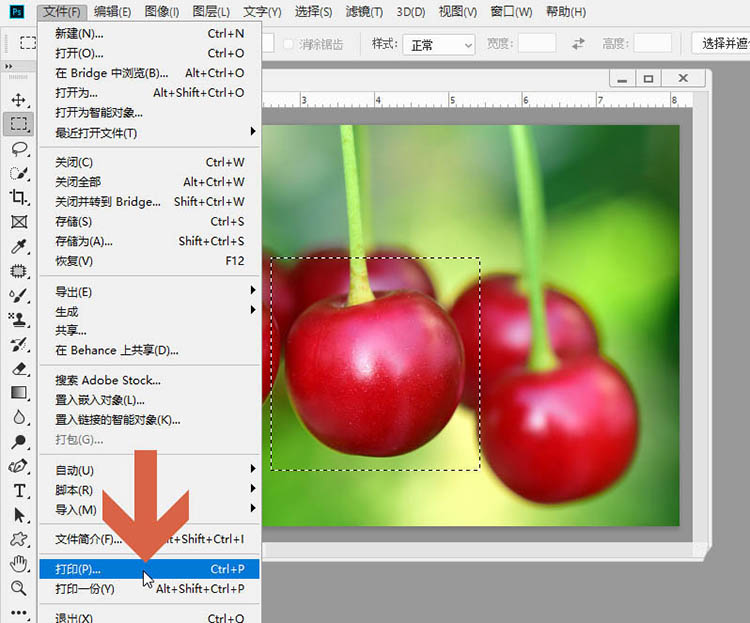Select the Brush tool

point(19,295)
